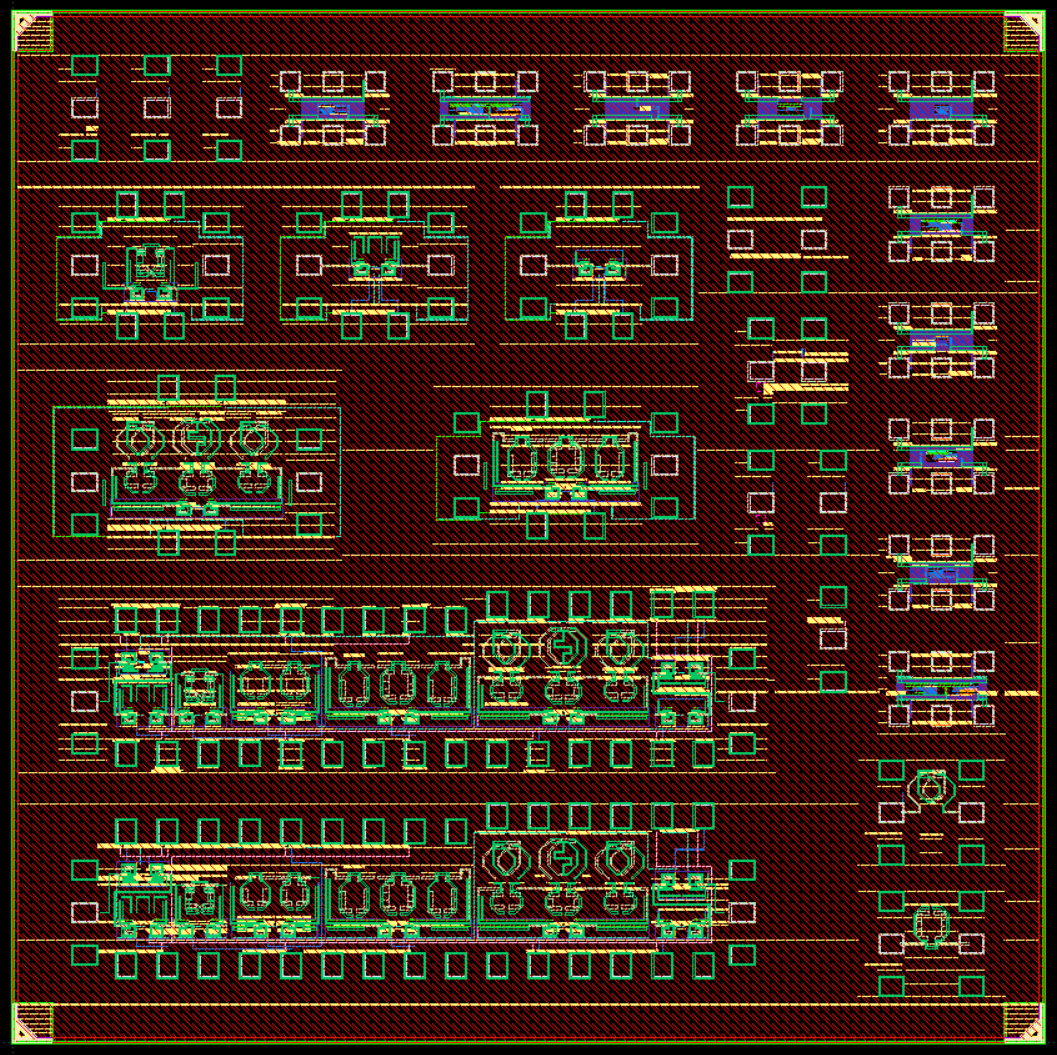Viewport: 1057px width, 1055px height.
Task: Click the lowest rounded device near bottom-right corner
Action: (930, 925)
